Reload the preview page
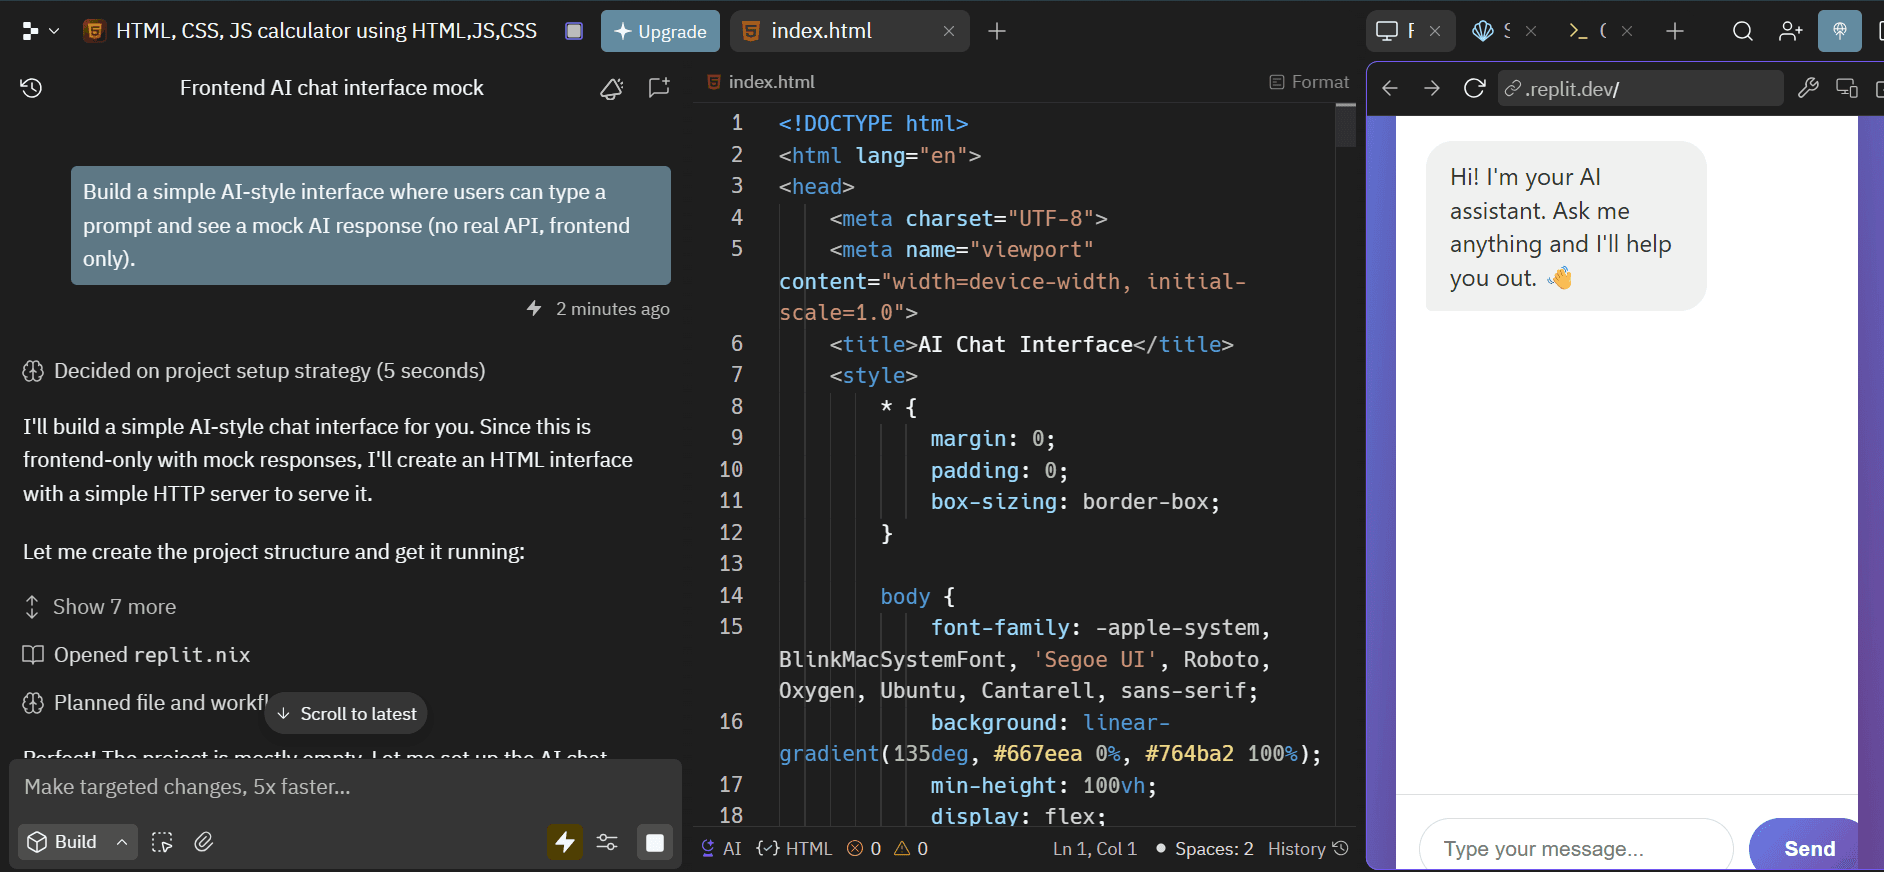Image resolution: width=1884 pixels, height=872 pixels. point(1474,88)
